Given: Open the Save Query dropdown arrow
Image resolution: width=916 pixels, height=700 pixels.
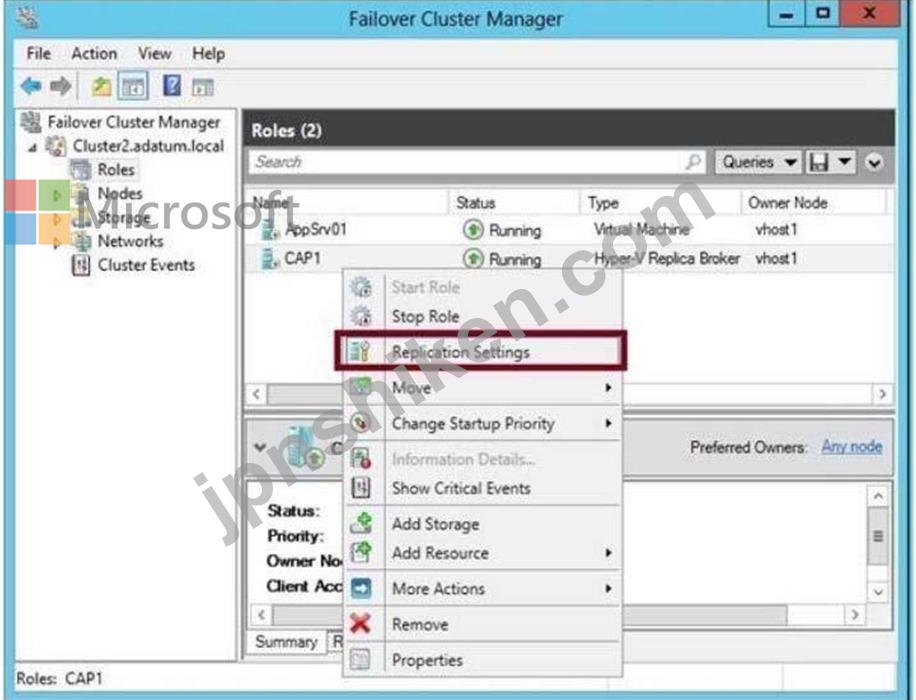Looking at the screenshot, I should pos(845,162).
